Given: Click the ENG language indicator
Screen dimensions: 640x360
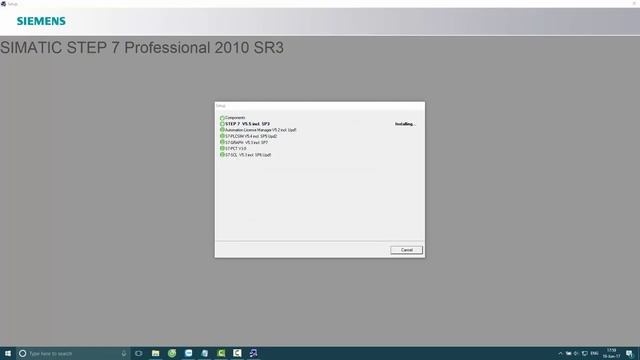Looking at the screenshot, I should [x=594, y=353].
